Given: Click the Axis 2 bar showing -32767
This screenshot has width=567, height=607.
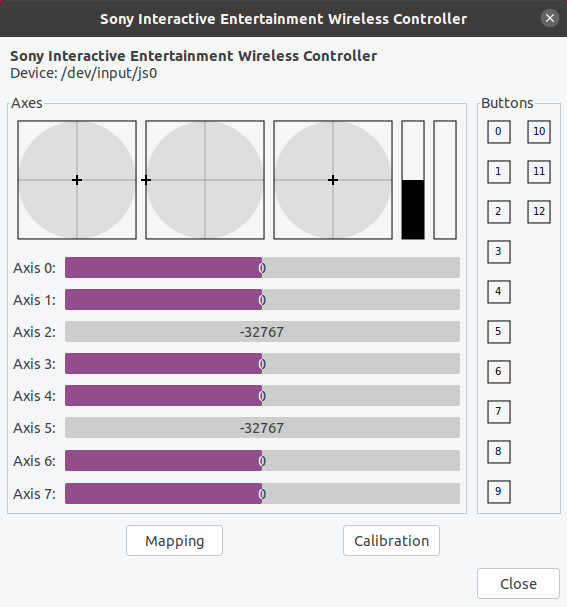Looking at the screenshot, I should pyautogui.click(x=262, y=332).
